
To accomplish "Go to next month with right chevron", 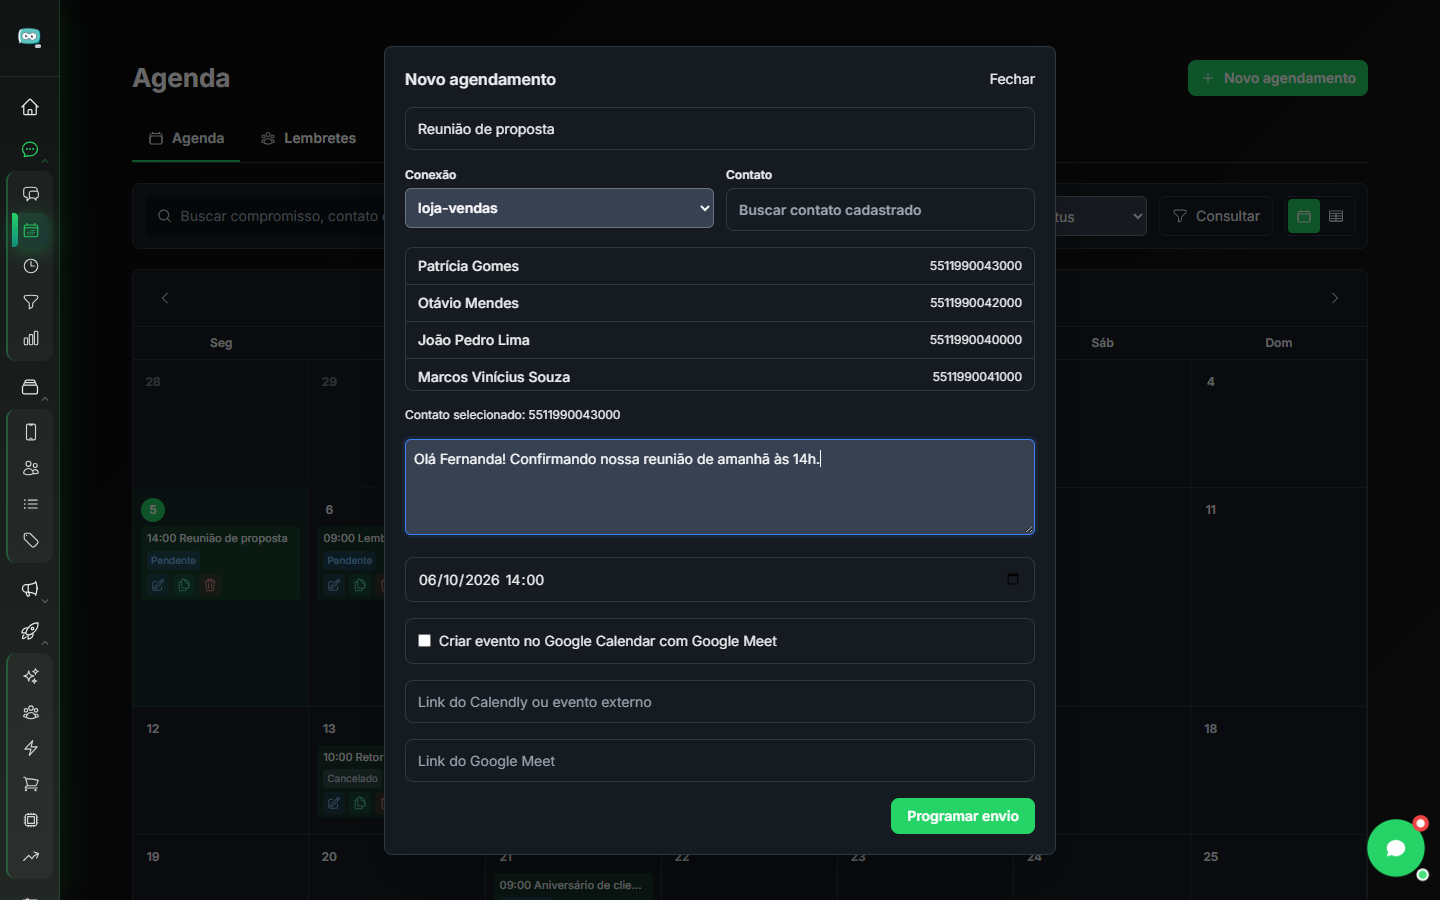I will pyautogui.click(x=1335, y=298).
